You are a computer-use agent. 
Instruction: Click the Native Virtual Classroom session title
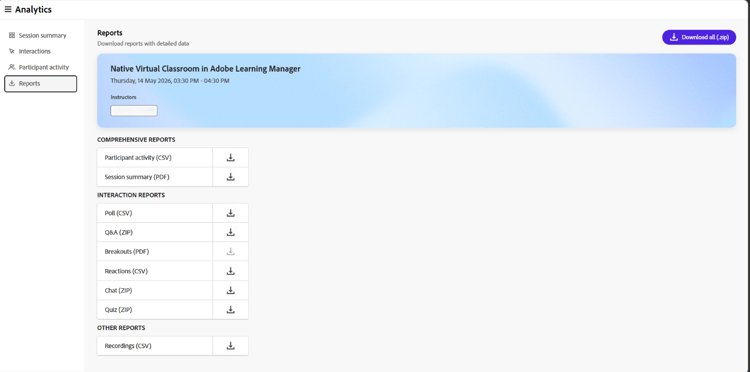205,69
